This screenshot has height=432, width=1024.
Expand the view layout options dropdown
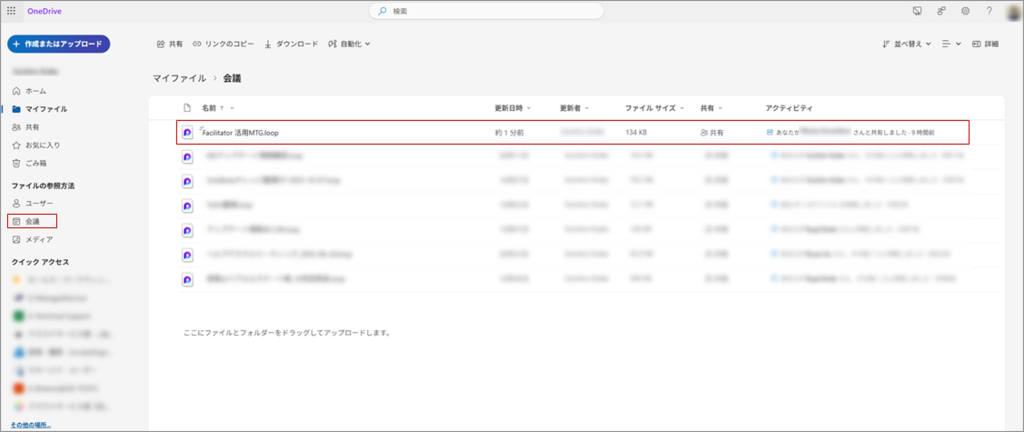point(951,44)
